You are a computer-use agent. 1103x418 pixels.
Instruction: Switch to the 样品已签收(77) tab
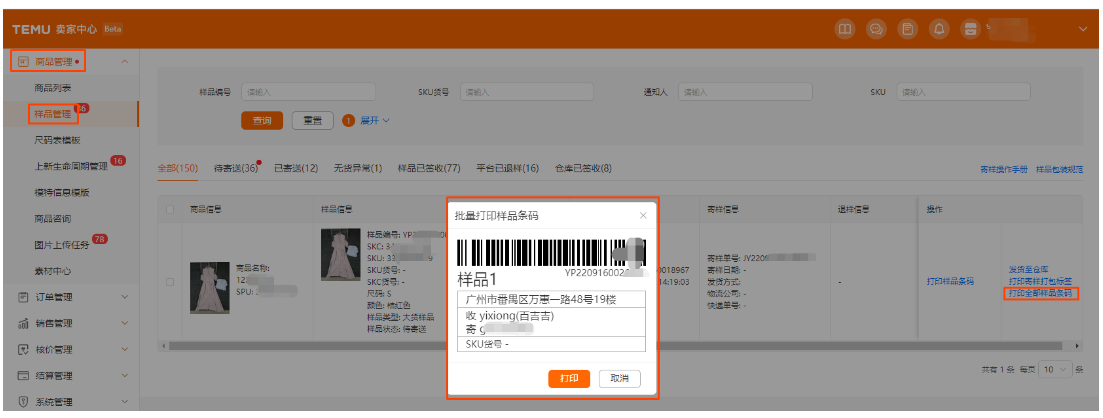pos(428,168)
